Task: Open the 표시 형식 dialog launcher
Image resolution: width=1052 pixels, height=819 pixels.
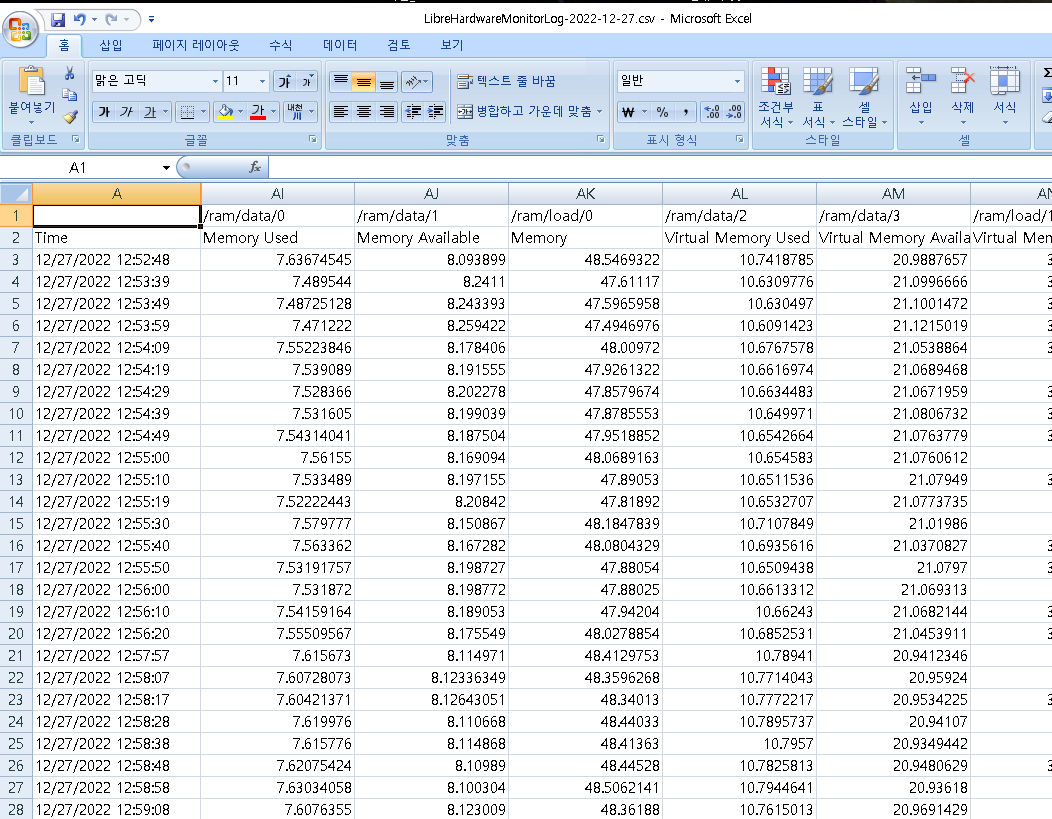Action: pyautogui.click(x=739, y=139)
